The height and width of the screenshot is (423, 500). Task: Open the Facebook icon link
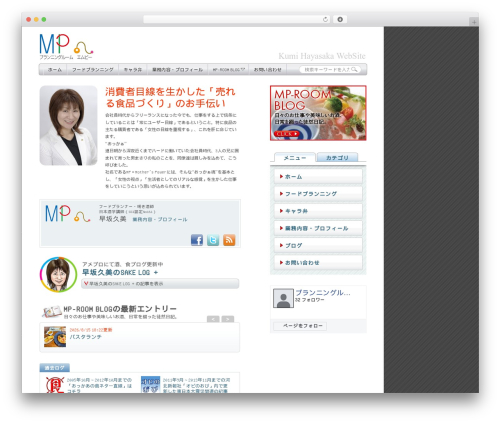(x=197, y=240)
